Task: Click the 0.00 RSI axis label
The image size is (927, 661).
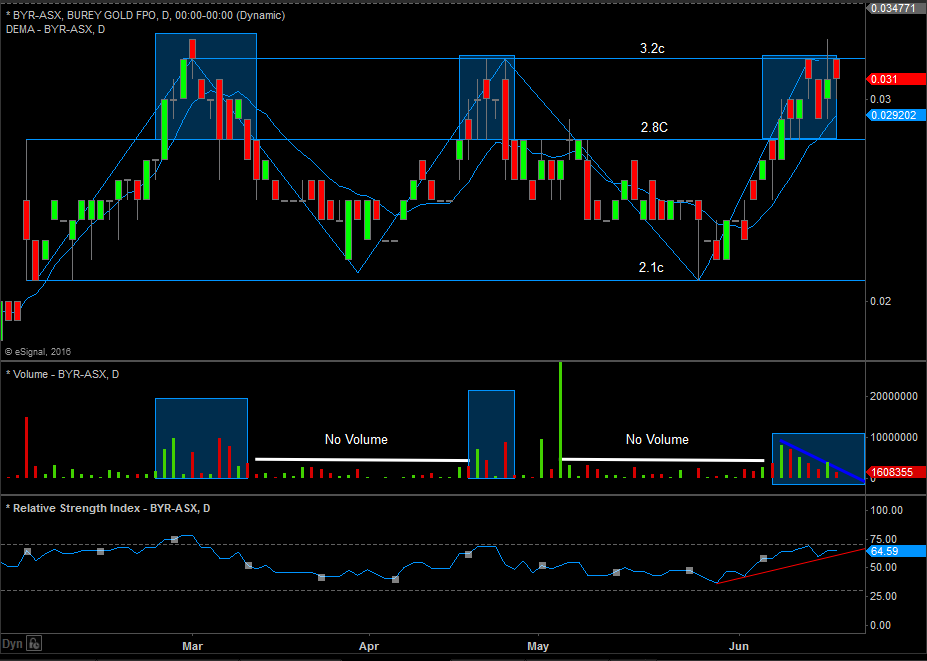Action: [x=881, y=625]
